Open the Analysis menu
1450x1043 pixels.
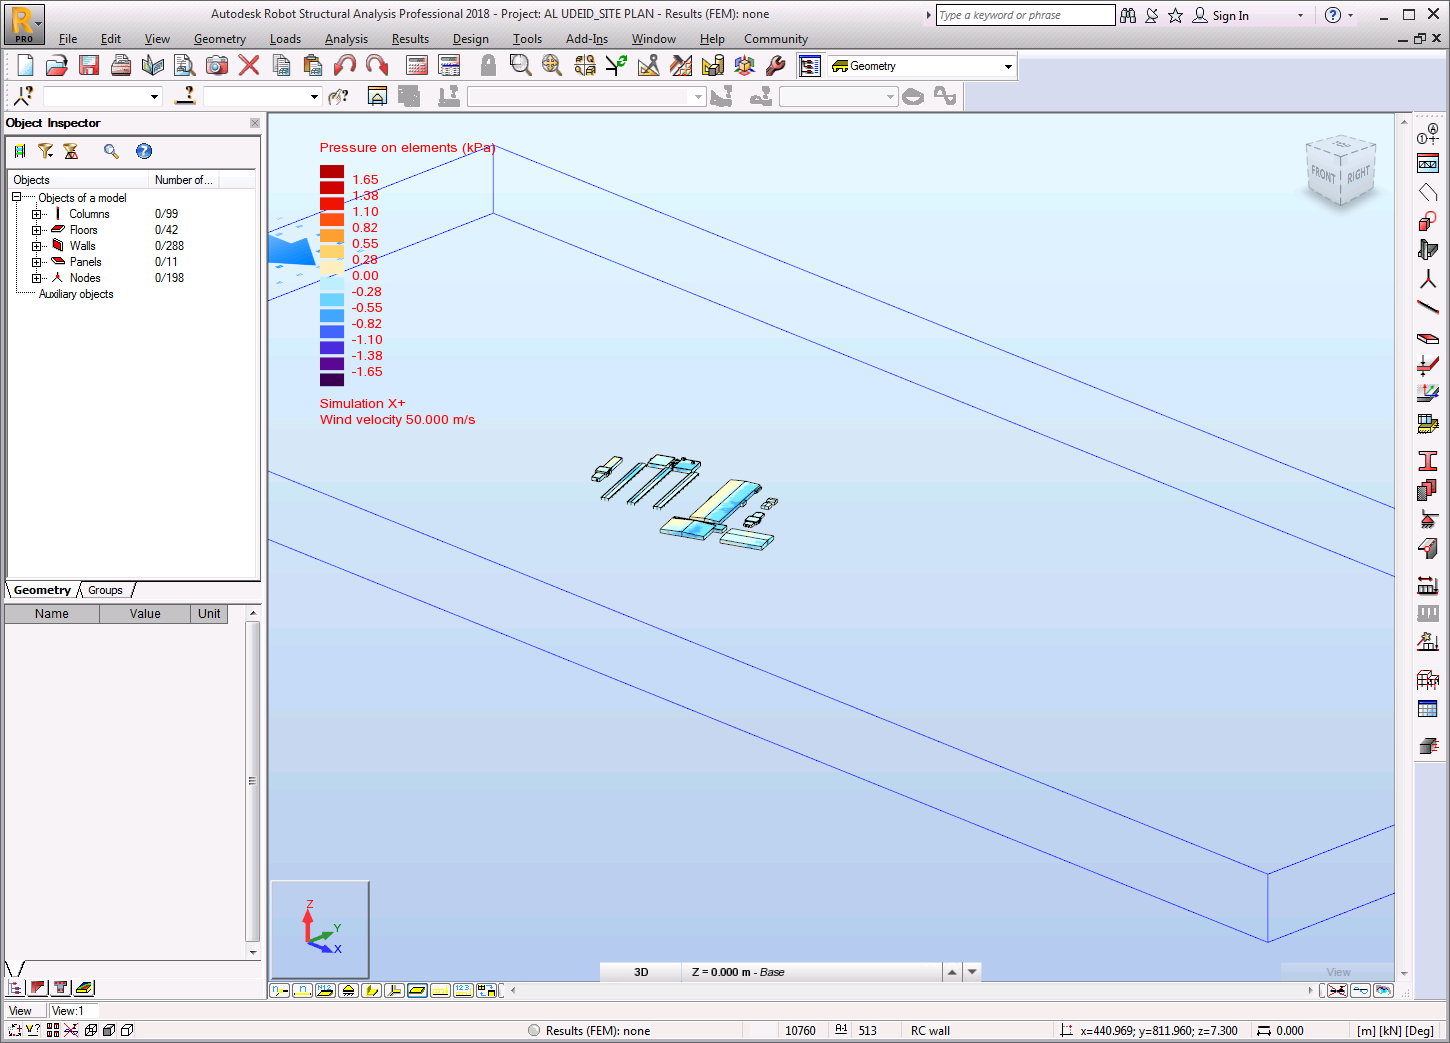pyautogui.click(x=346, y=39)
